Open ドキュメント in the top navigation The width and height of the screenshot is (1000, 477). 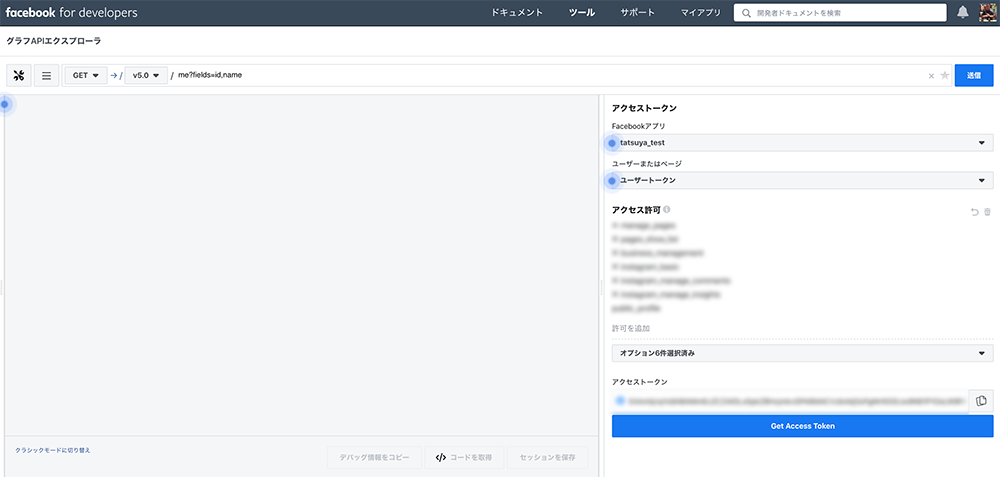point(517,13)
